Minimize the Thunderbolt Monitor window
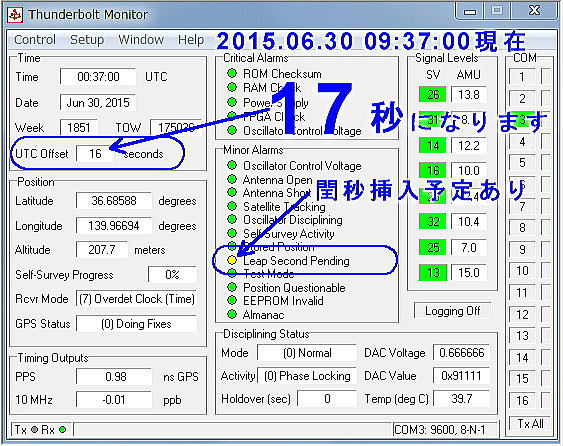Viewport: 563px width, 446px height. (470, 12)
